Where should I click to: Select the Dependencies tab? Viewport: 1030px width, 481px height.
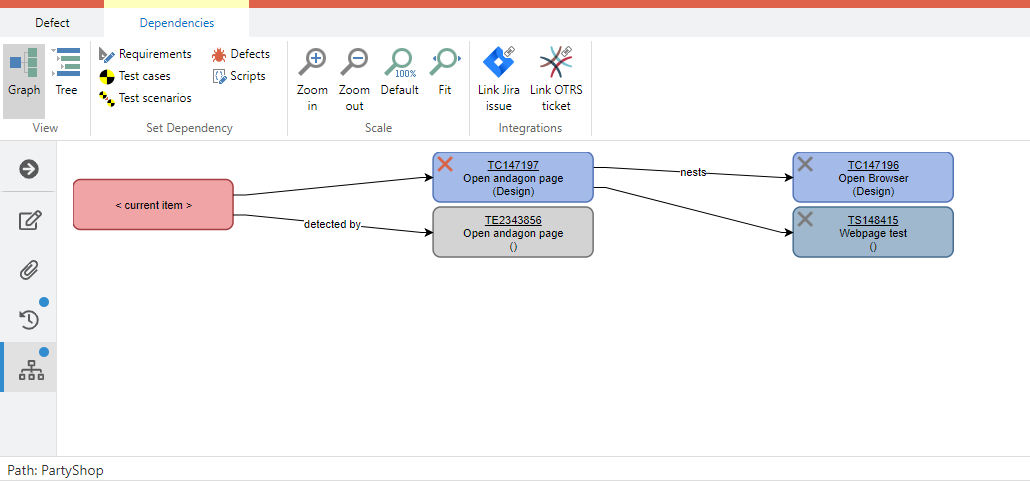[x=176, y=23]
